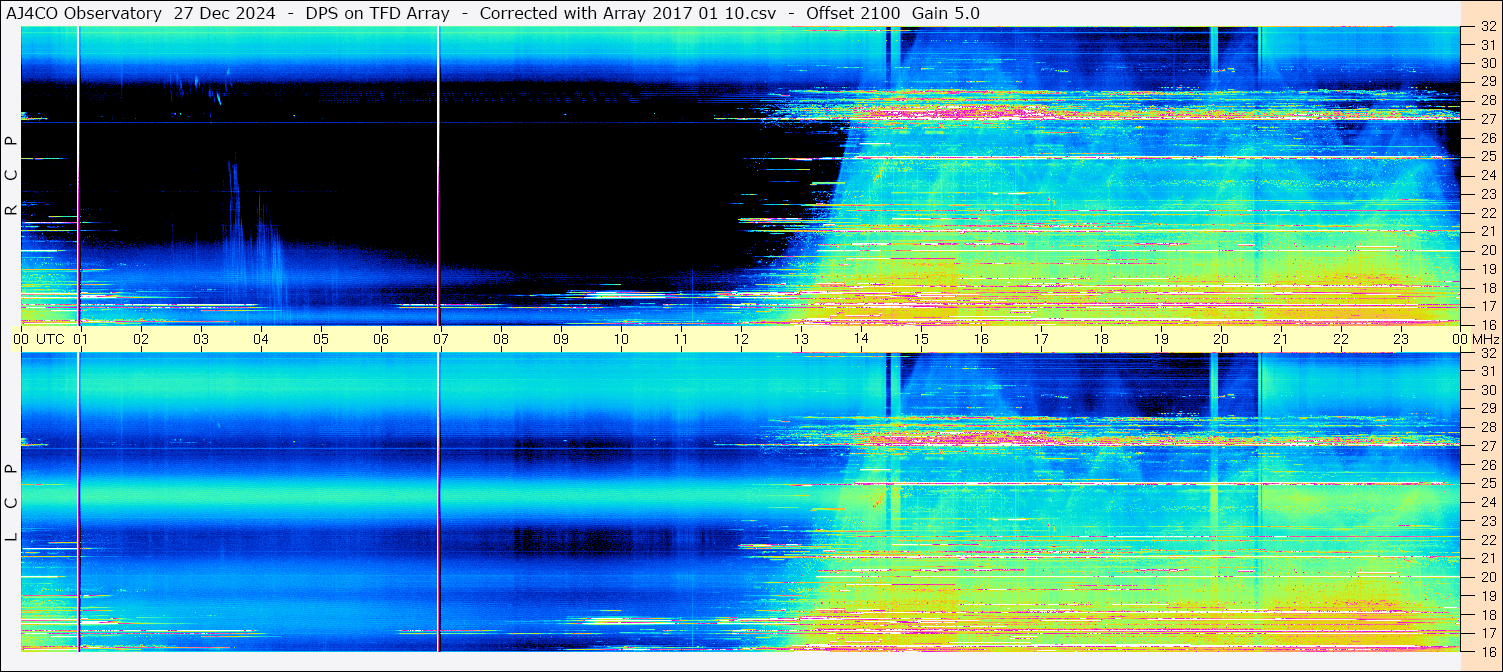Screen dimensions: 1503x672
Task: Click the UTC label on time axis
Action: click(x=51, y=339)
